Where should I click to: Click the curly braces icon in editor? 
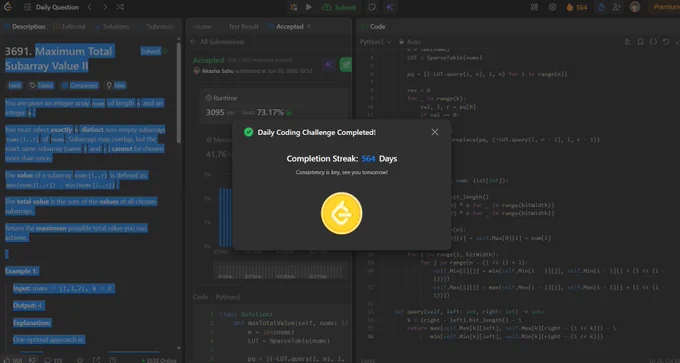pos(654,42)
